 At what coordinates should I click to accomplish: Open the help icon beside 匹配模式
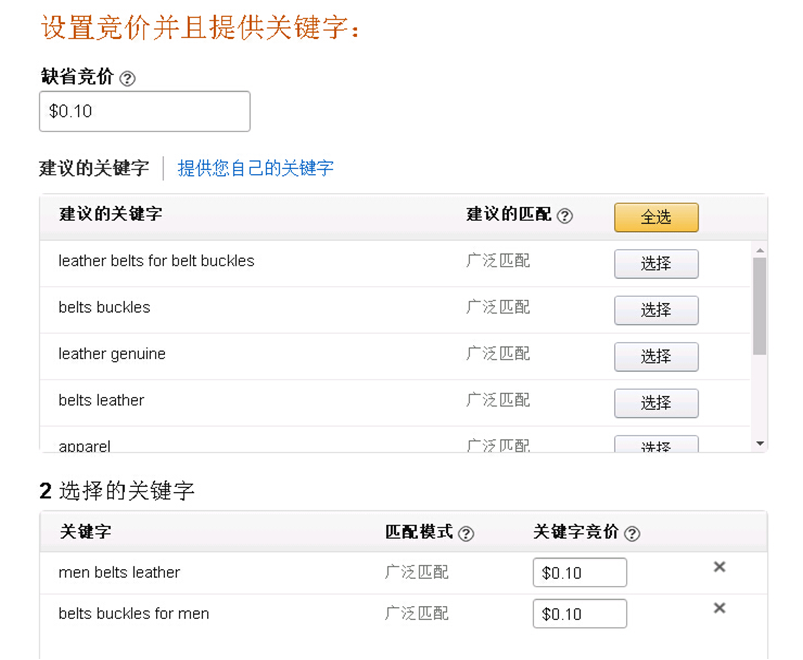click(x=466, y=534)
